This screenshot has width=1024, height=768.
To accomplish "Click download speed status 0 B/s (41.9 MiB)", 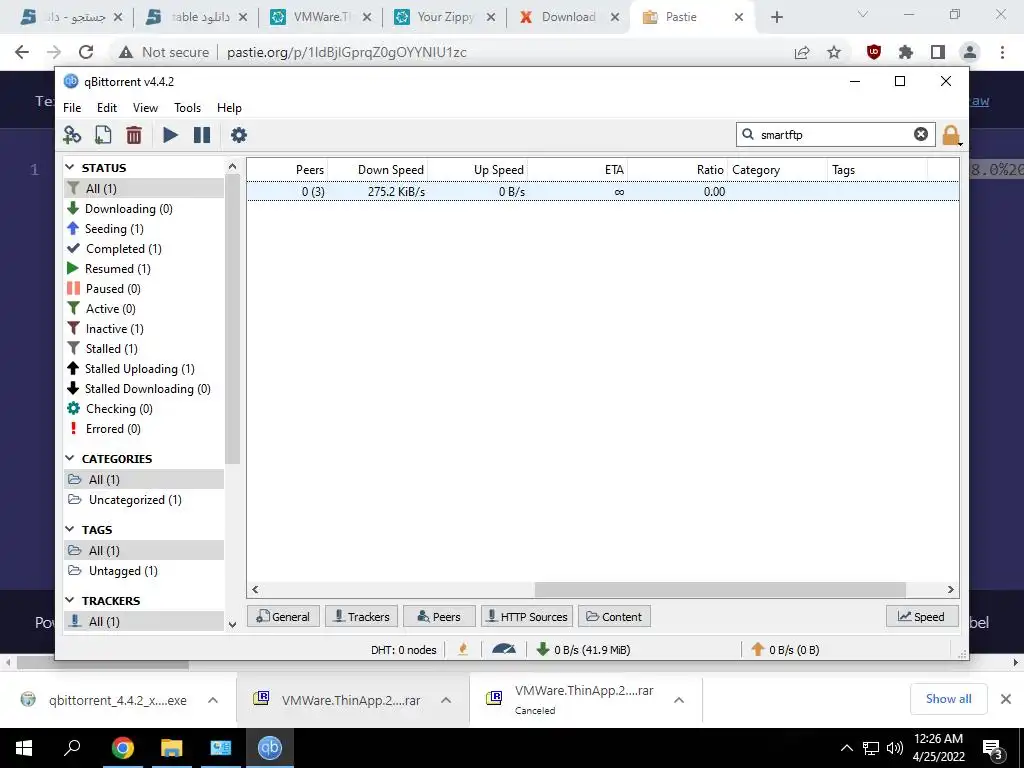I will coord(583,650).
